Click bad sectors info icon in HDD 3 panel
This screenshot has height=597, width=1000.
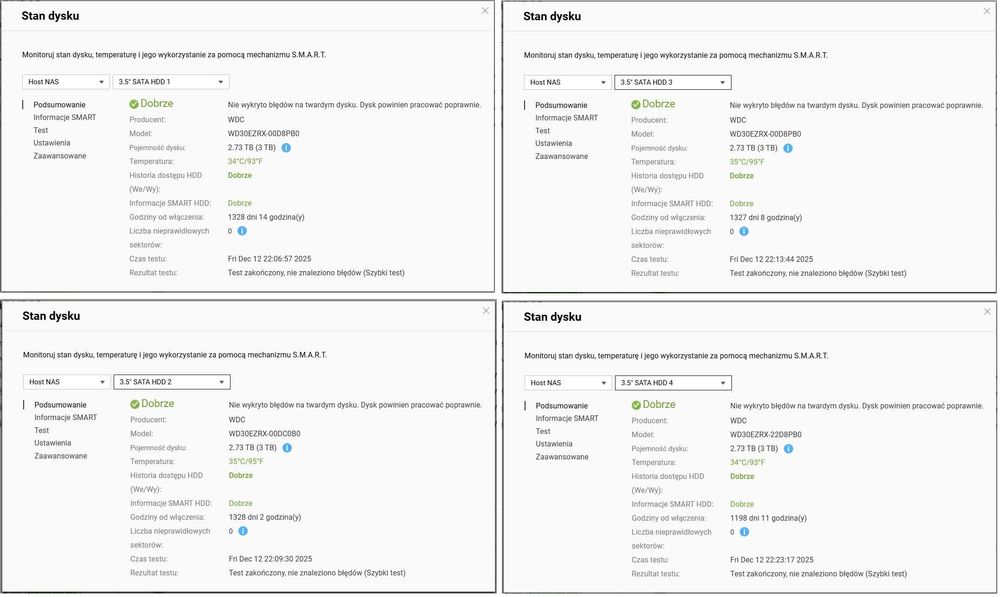(744, 231)
